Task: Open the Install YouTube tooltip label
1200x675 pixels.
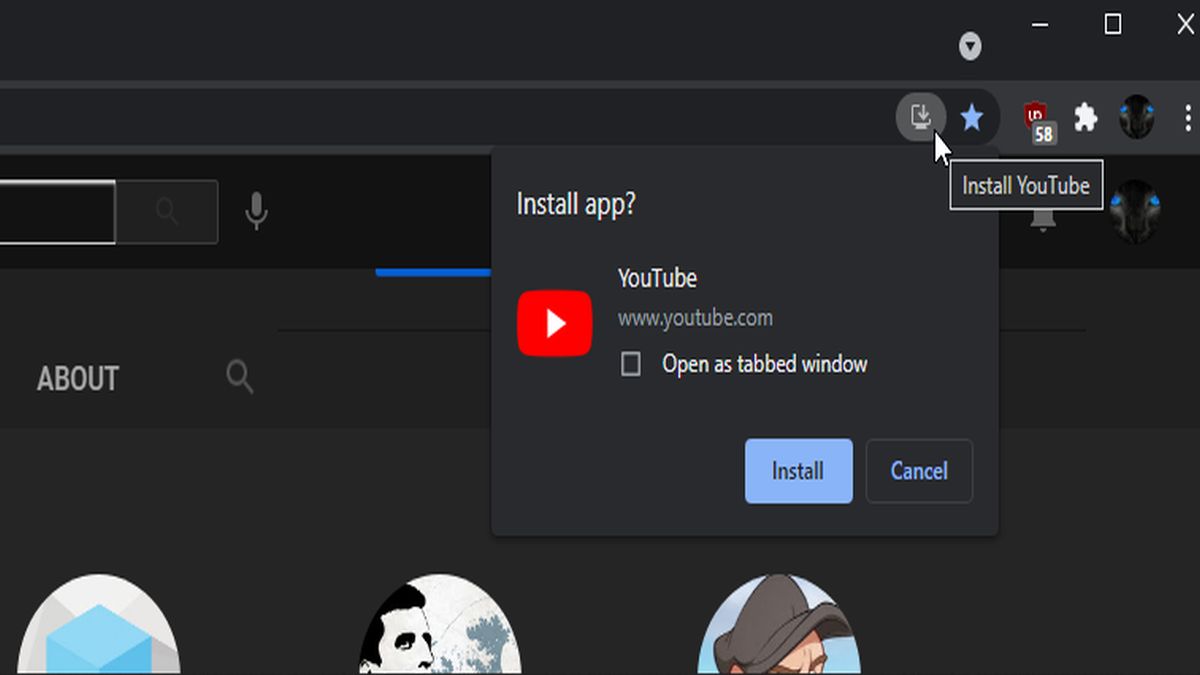Action: [x=1026, y=185]
